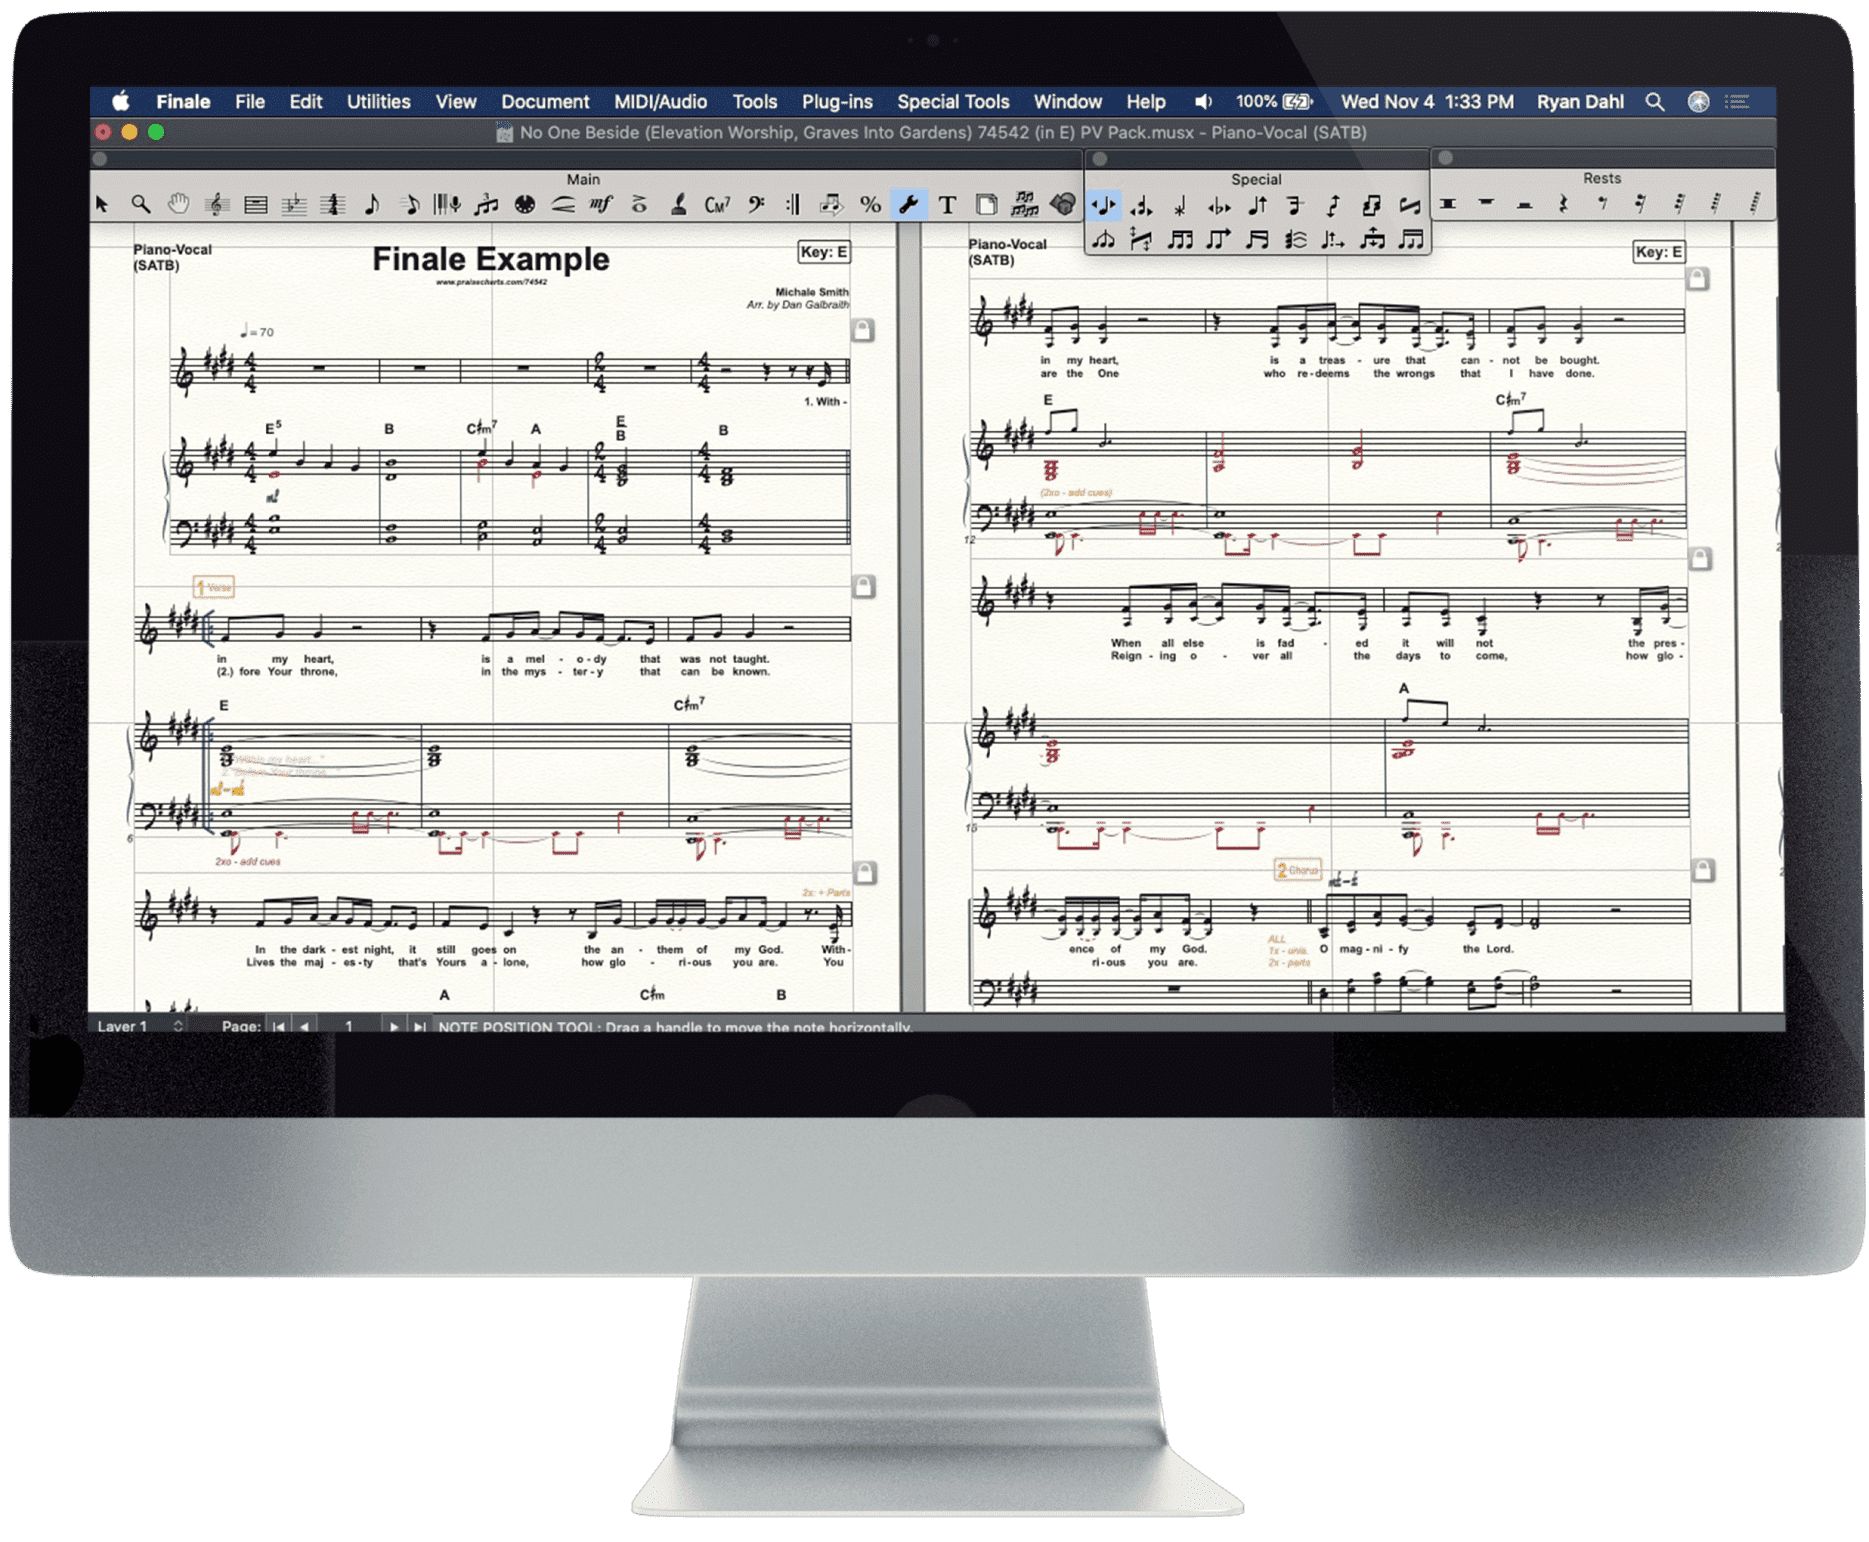Toggle the lock beside the Chorus system, right page
Viewport: 1869px width, 1542px height.
tap(1701, 870)
